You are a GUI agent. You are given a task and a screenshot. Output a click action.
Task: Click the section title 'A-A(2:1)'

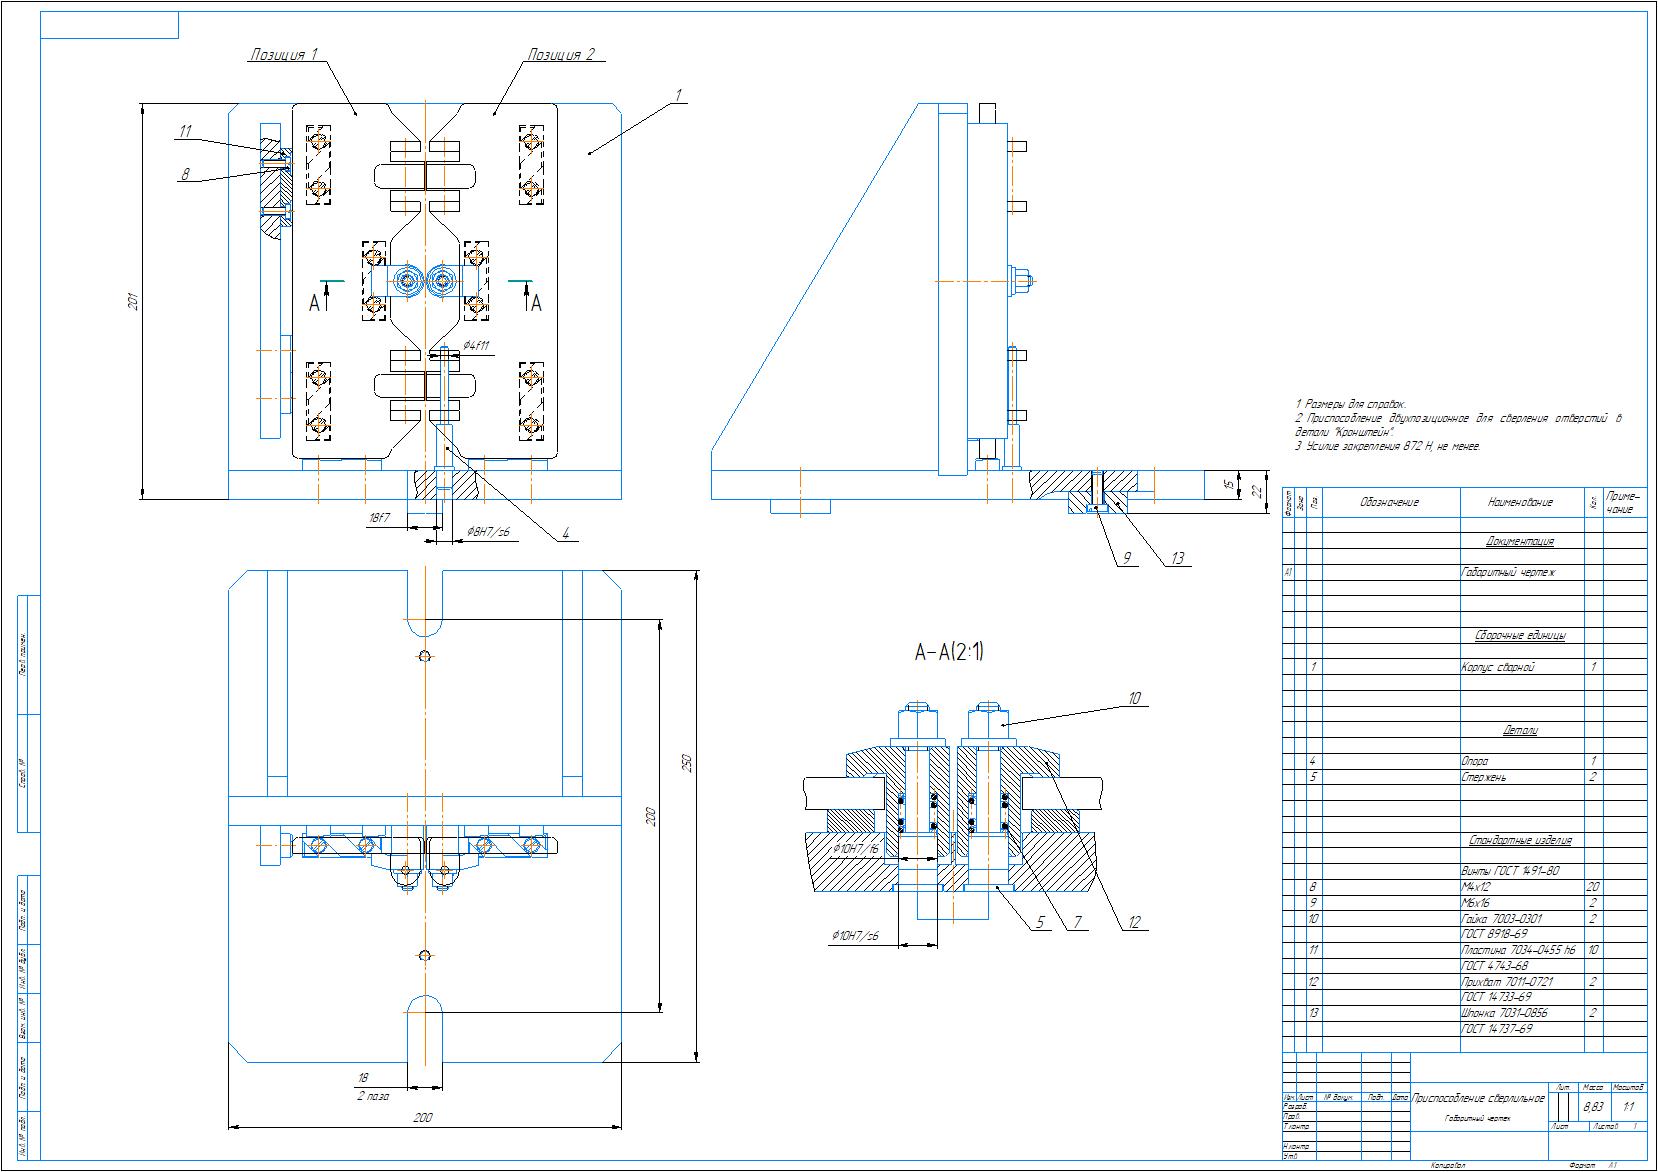(949, 653)
